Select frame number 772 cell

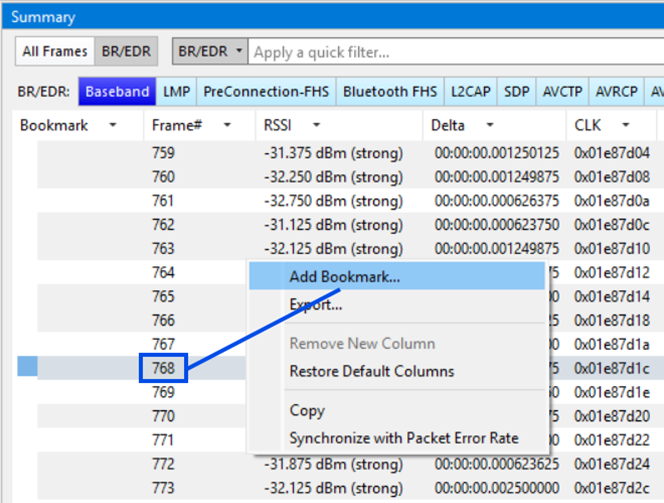coord(163,464)
